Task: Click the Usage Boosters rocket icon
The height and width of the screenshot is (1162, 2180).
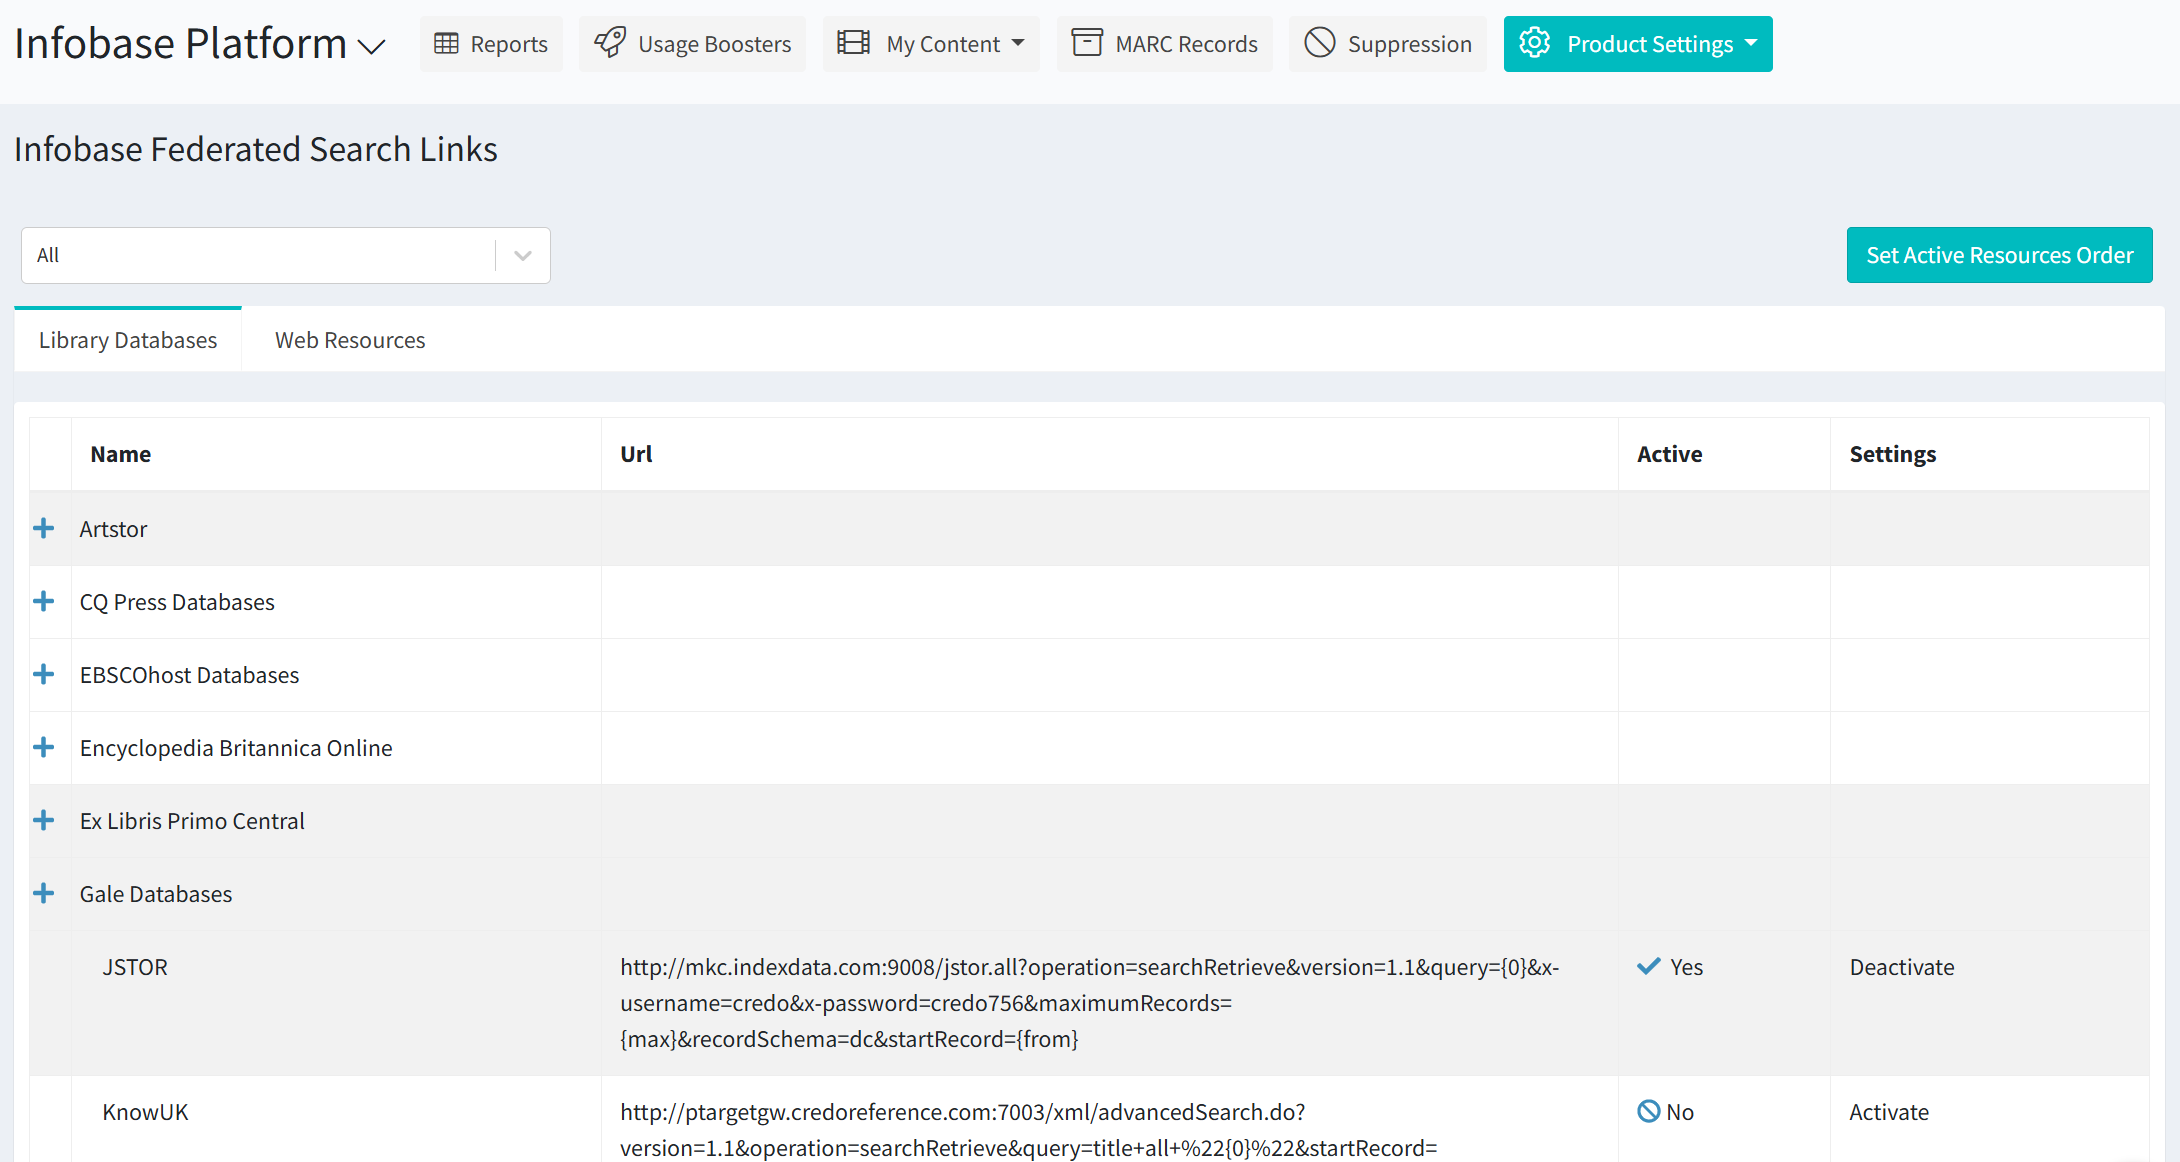Action: click(610, 43)
